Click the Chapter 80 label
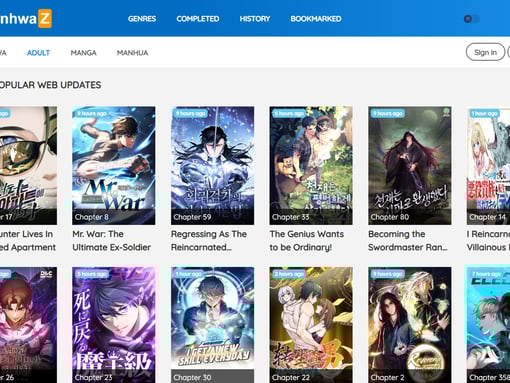The image size is (510, 383). 390,217
